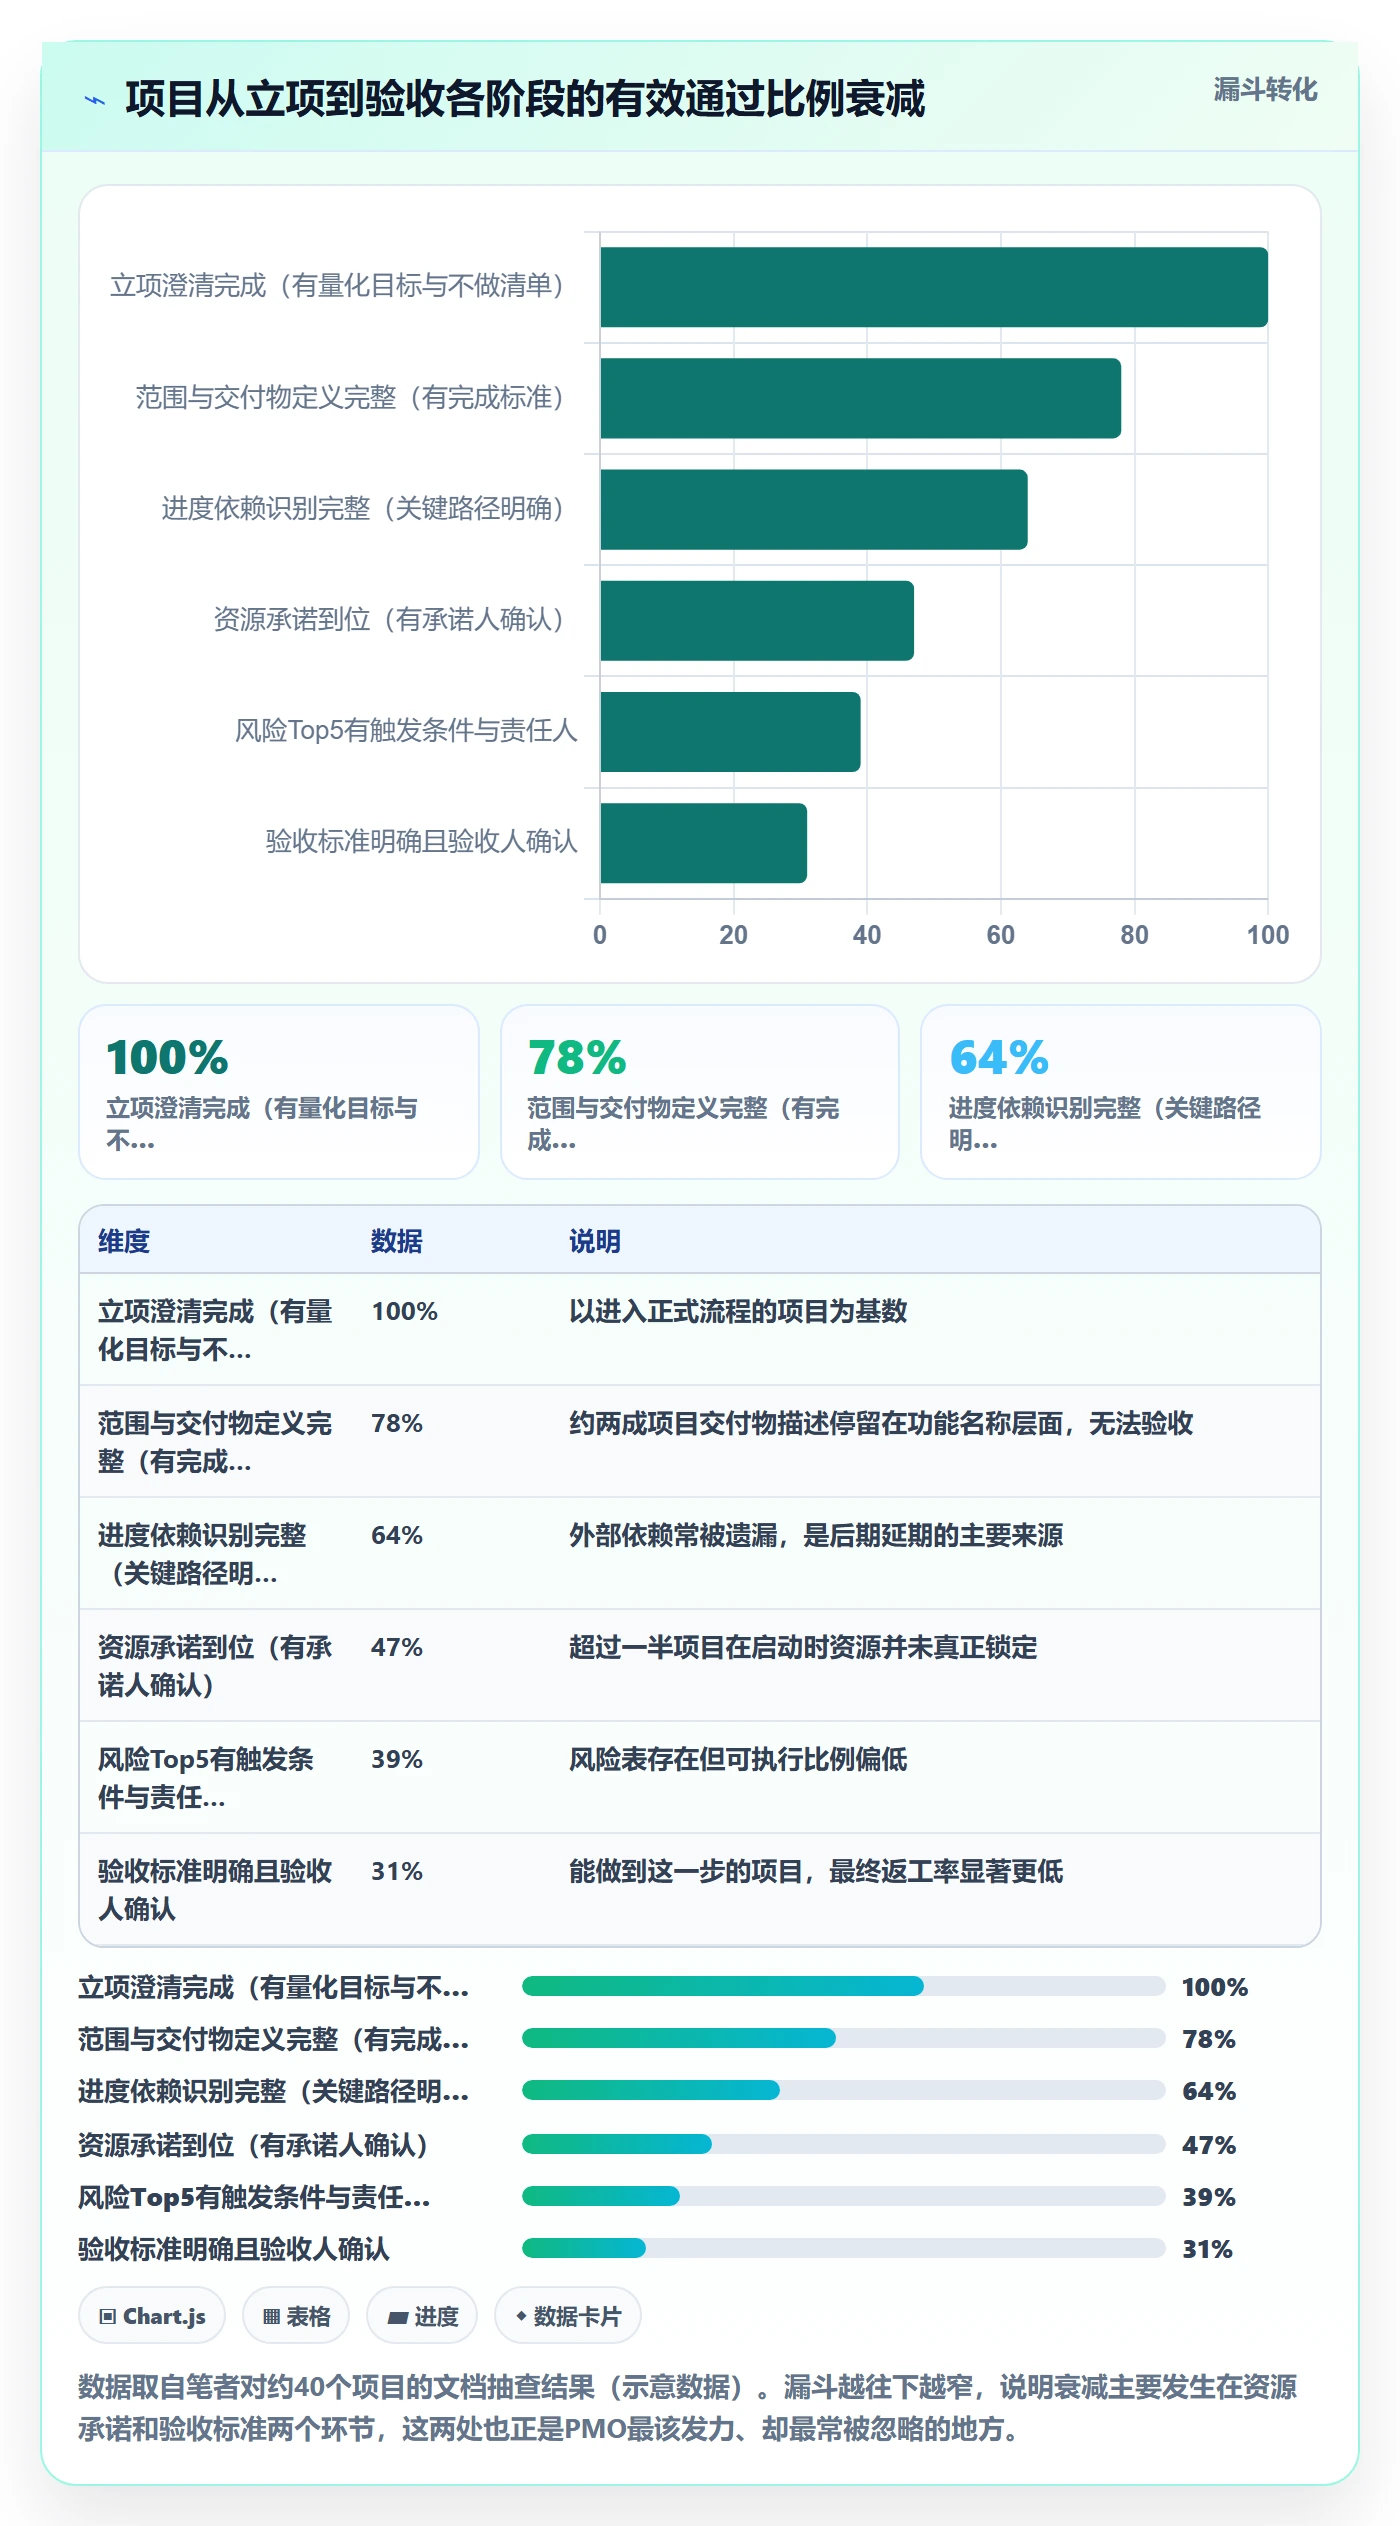Click the 维度 column header
Screen dimensions: 1400x2526
pos(124,1241)
